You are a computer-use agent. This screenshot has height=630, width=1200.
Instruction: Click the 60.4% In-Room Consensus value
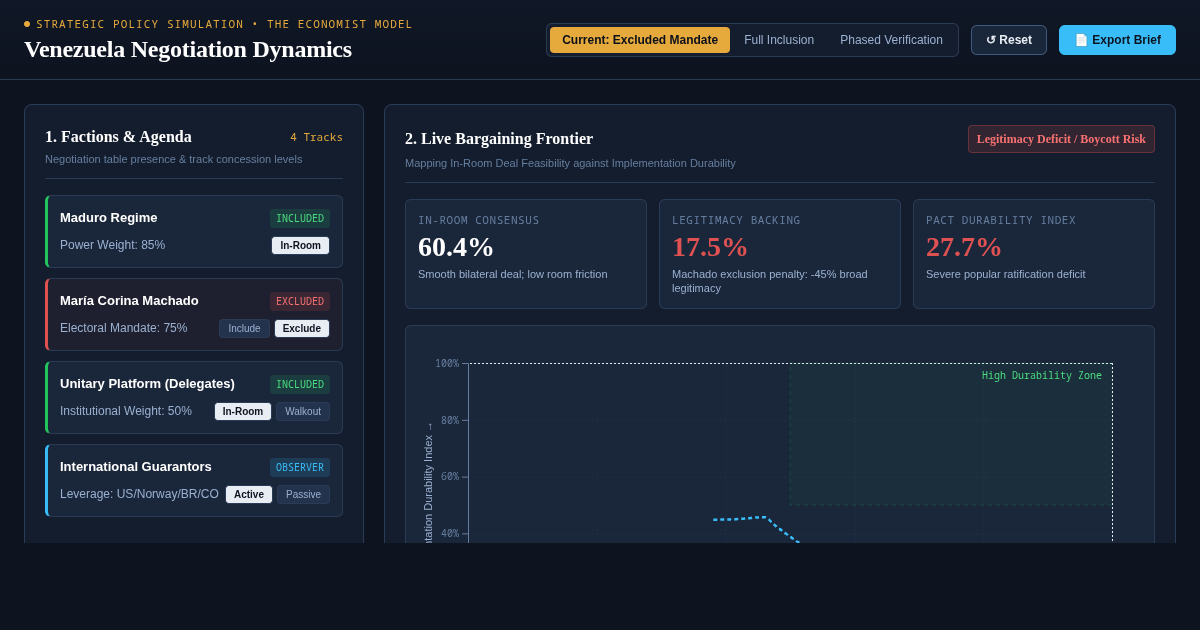pyautogui.click(x=456, y=246)
